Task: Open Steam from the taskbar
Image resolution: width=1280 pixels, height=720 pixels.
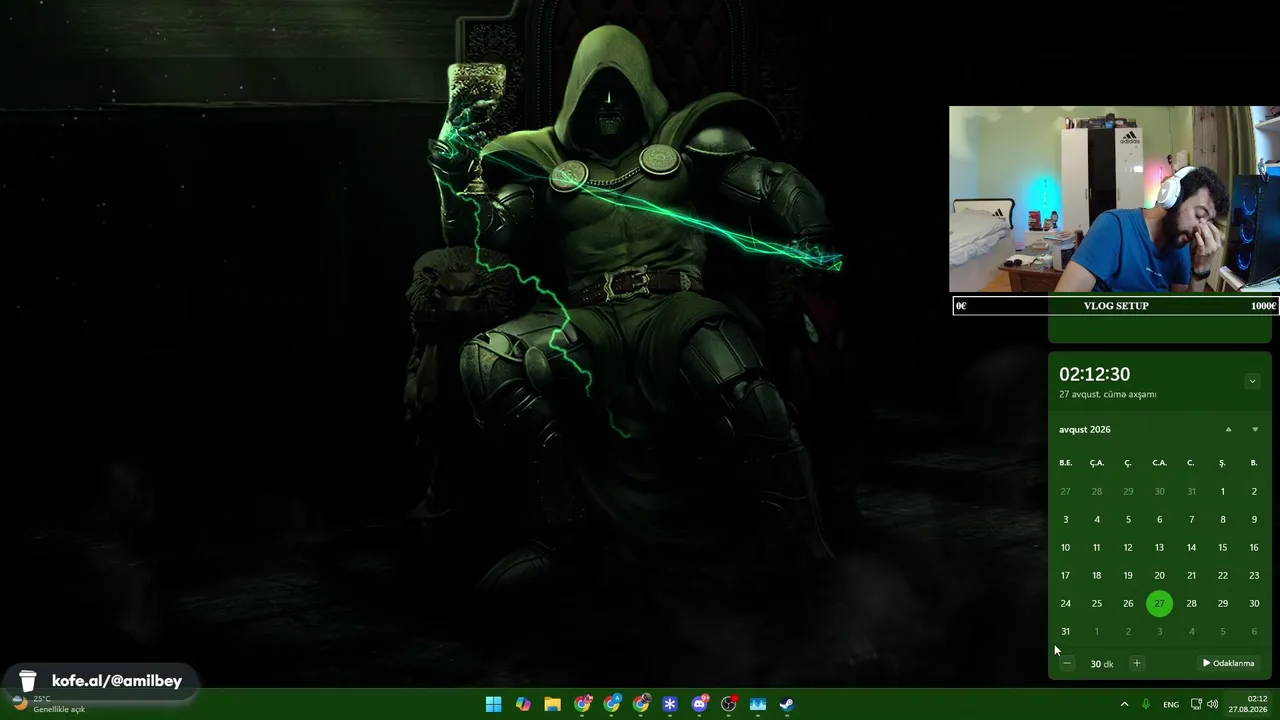Action: coord(787,704)
